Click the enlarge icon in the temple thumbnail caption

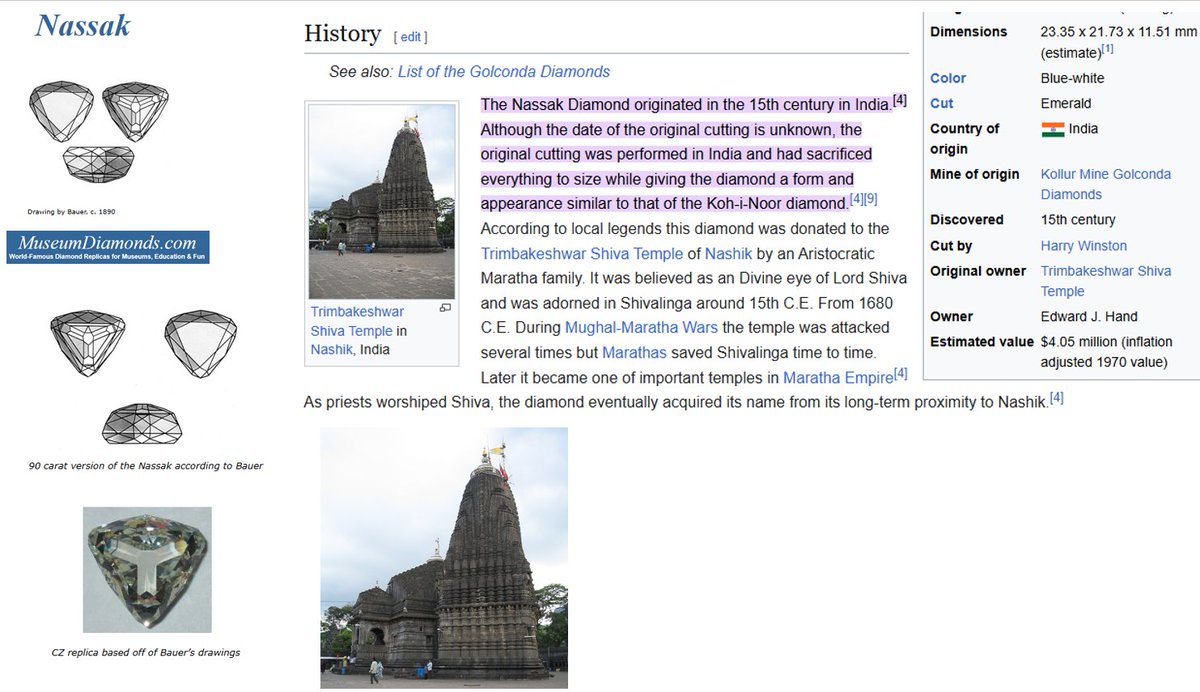[446, 307]
